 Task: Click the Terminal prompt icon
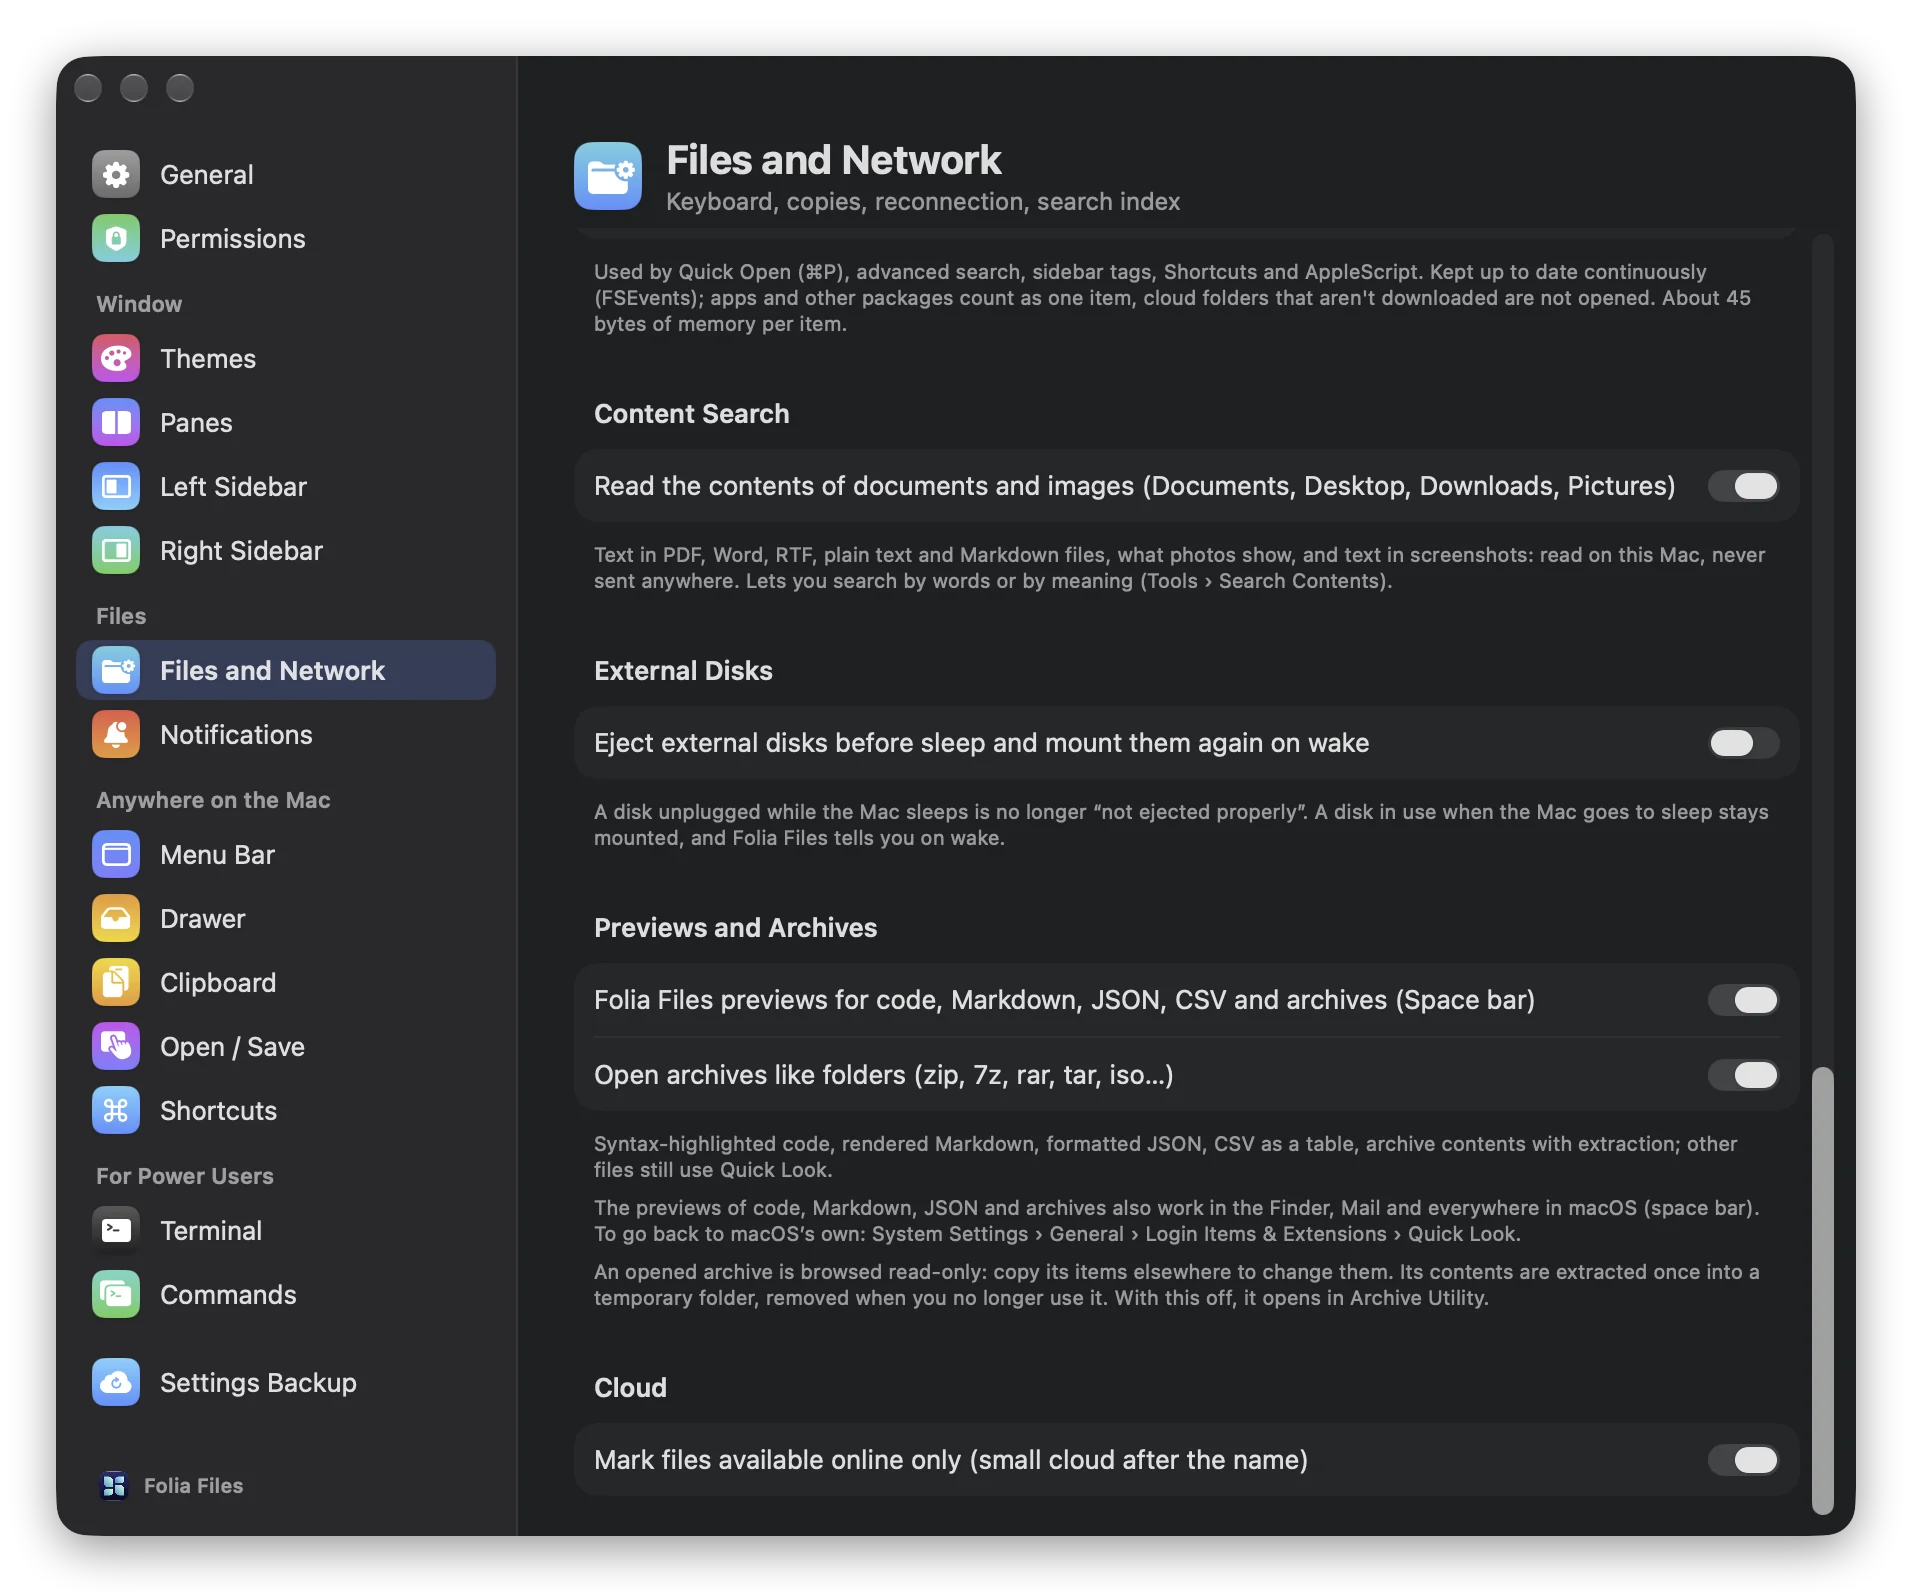click(116, 1231)
